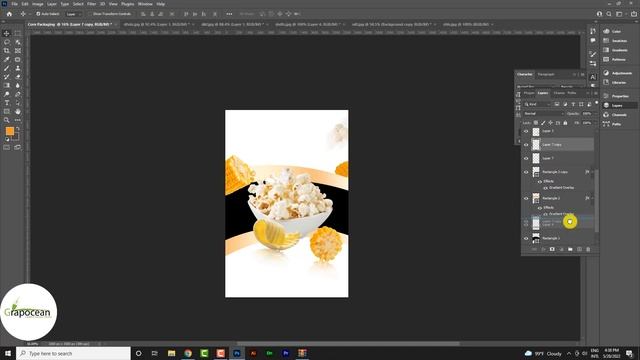The height and width of the screenshot is (360, 640).
Task: Select the Rectangle 2 layer
Action: click(x=562, y=198)
